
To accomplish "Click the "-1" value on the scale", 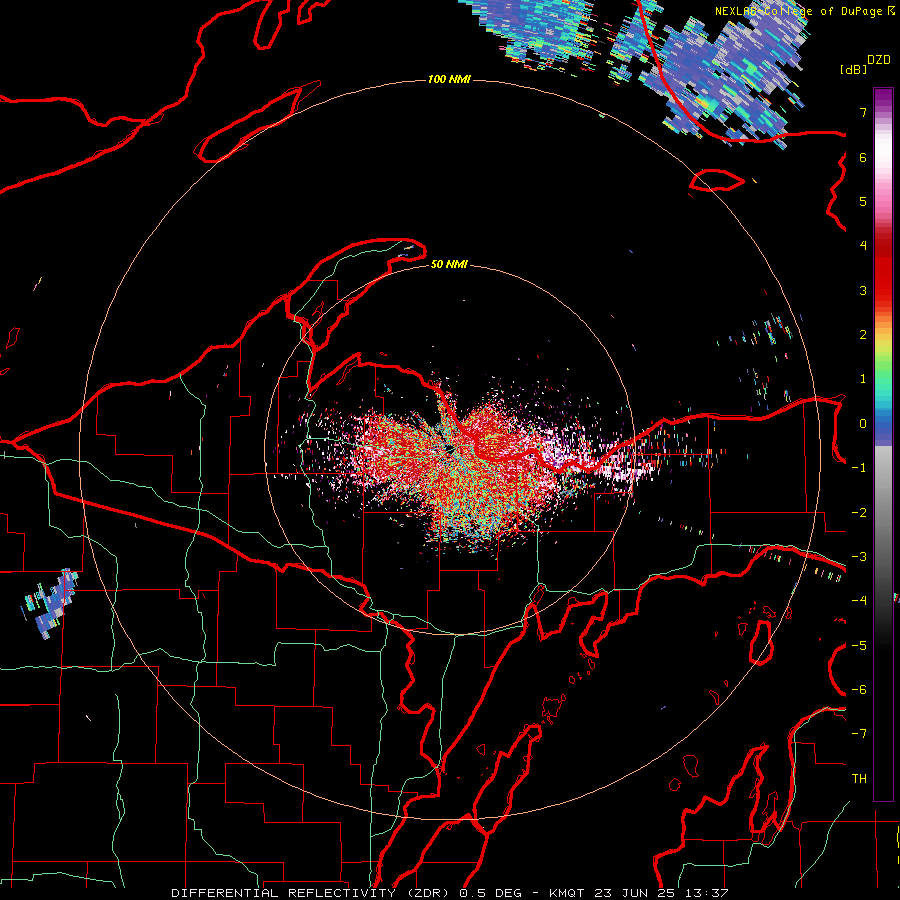I will pos(859,468).
